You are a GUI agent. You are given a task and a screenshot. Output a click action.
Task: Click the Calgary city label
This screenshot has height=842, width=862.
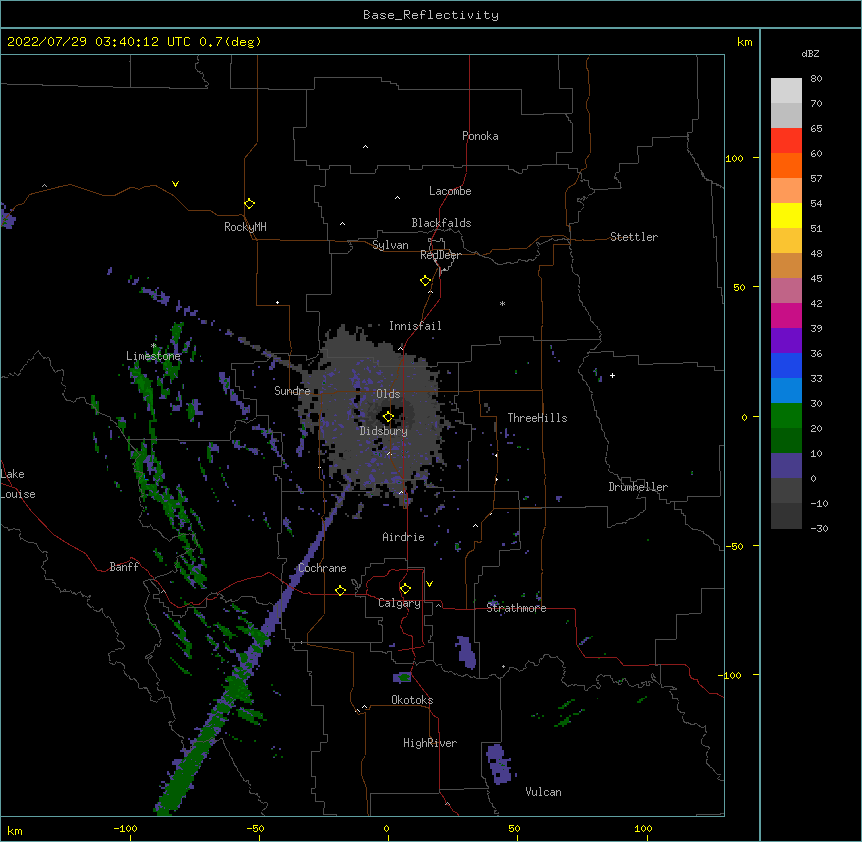[x=400, y=603]
